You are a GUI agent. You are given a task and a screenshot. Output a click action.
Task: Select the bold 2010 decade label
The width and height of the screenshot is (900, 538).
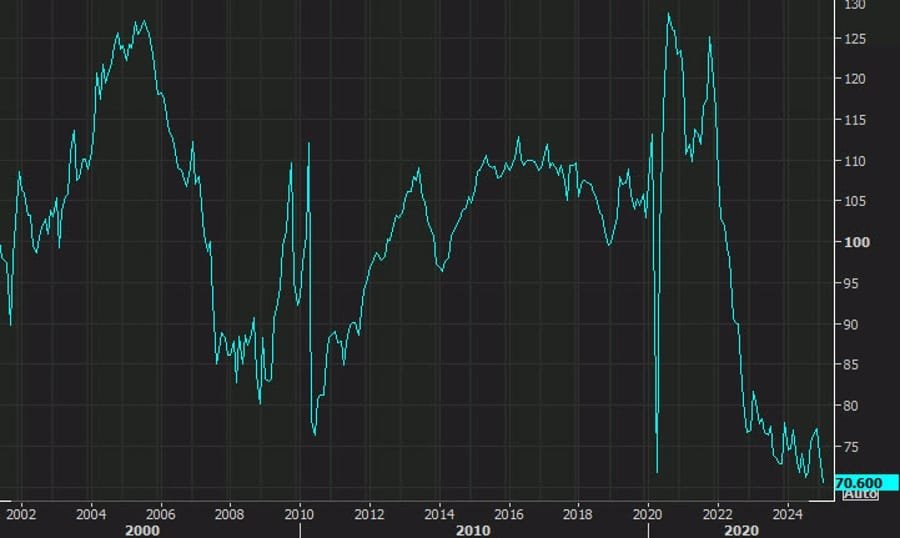[x=473, y=528]
